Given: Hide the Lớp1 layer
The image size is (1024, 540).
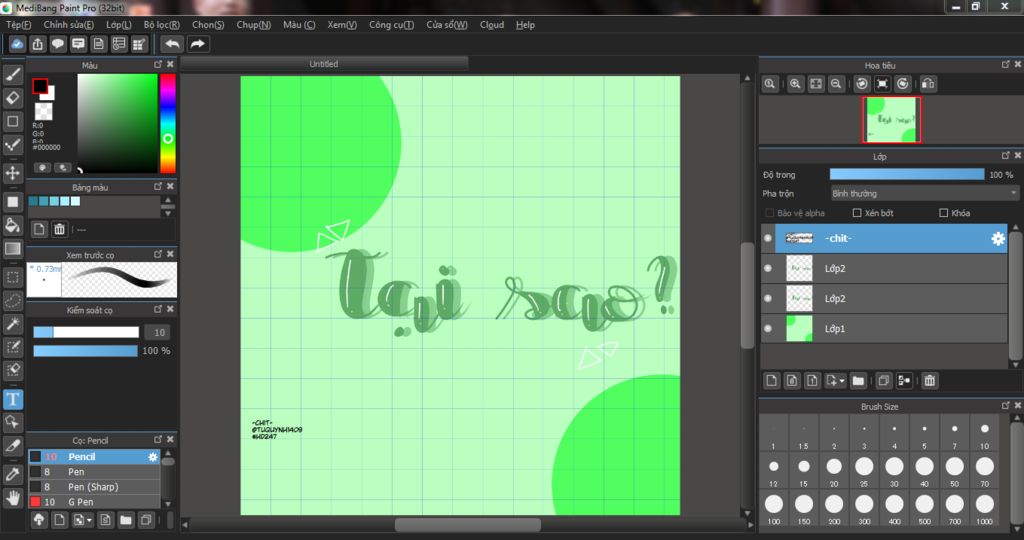Looking at the screenshot, I should pos(768,328).
